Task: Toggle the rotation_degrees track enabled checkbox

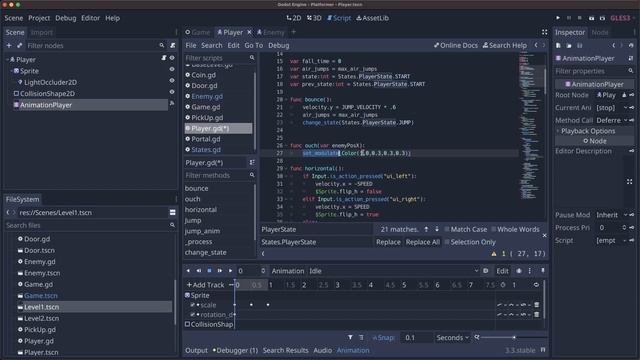Action: [193, 315]
